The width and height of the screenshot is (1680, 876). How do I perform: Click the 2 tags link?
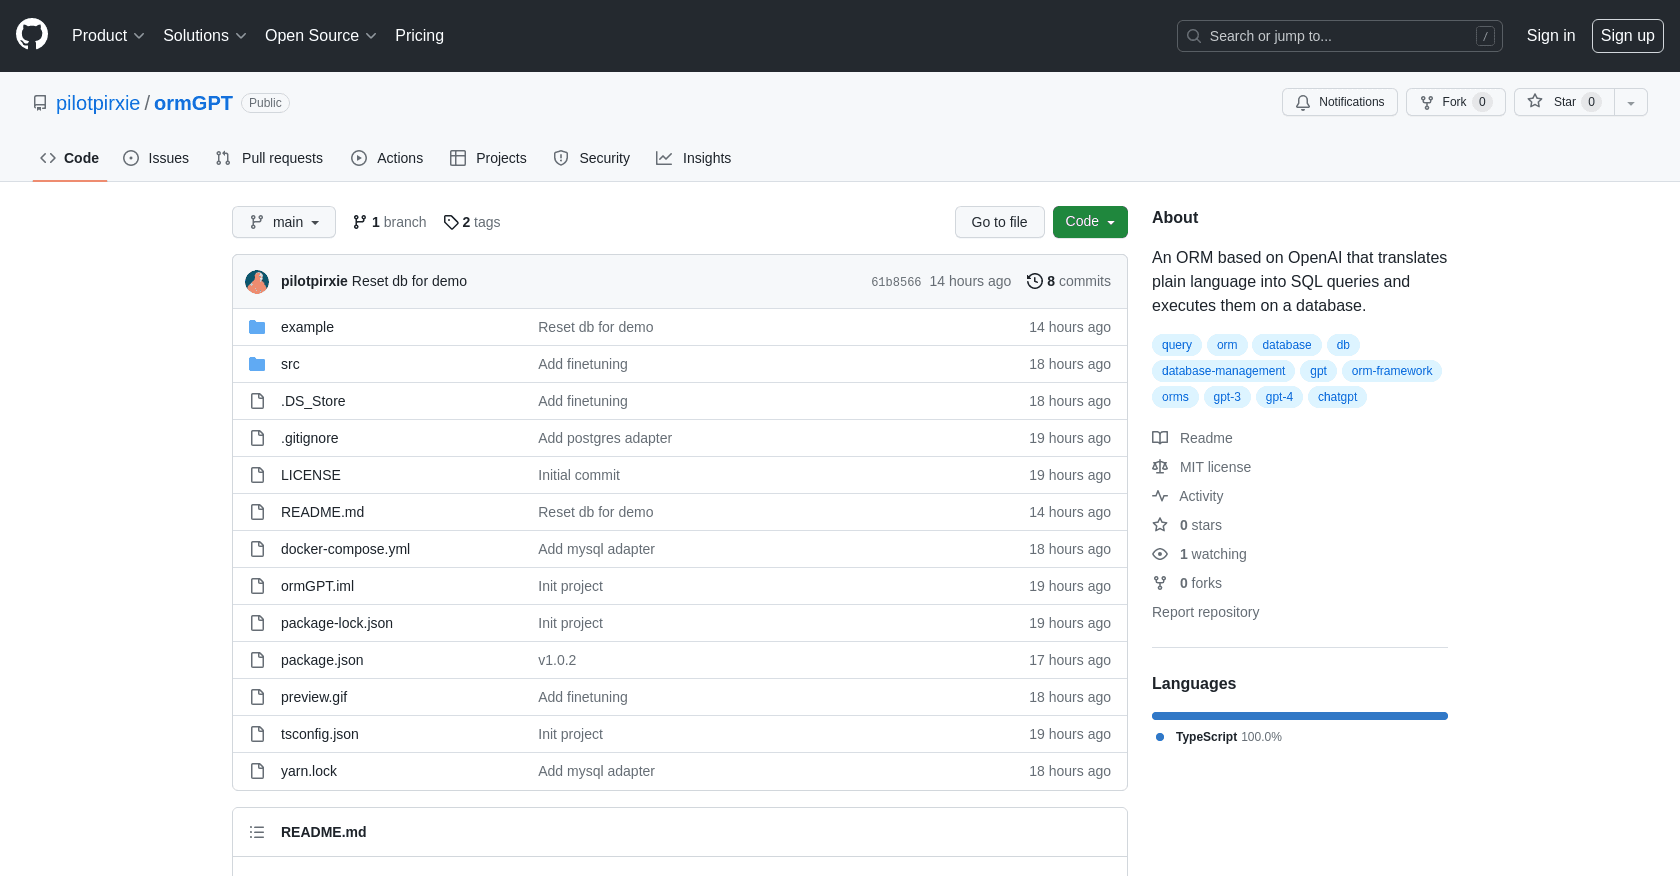(x=472, y=222)
